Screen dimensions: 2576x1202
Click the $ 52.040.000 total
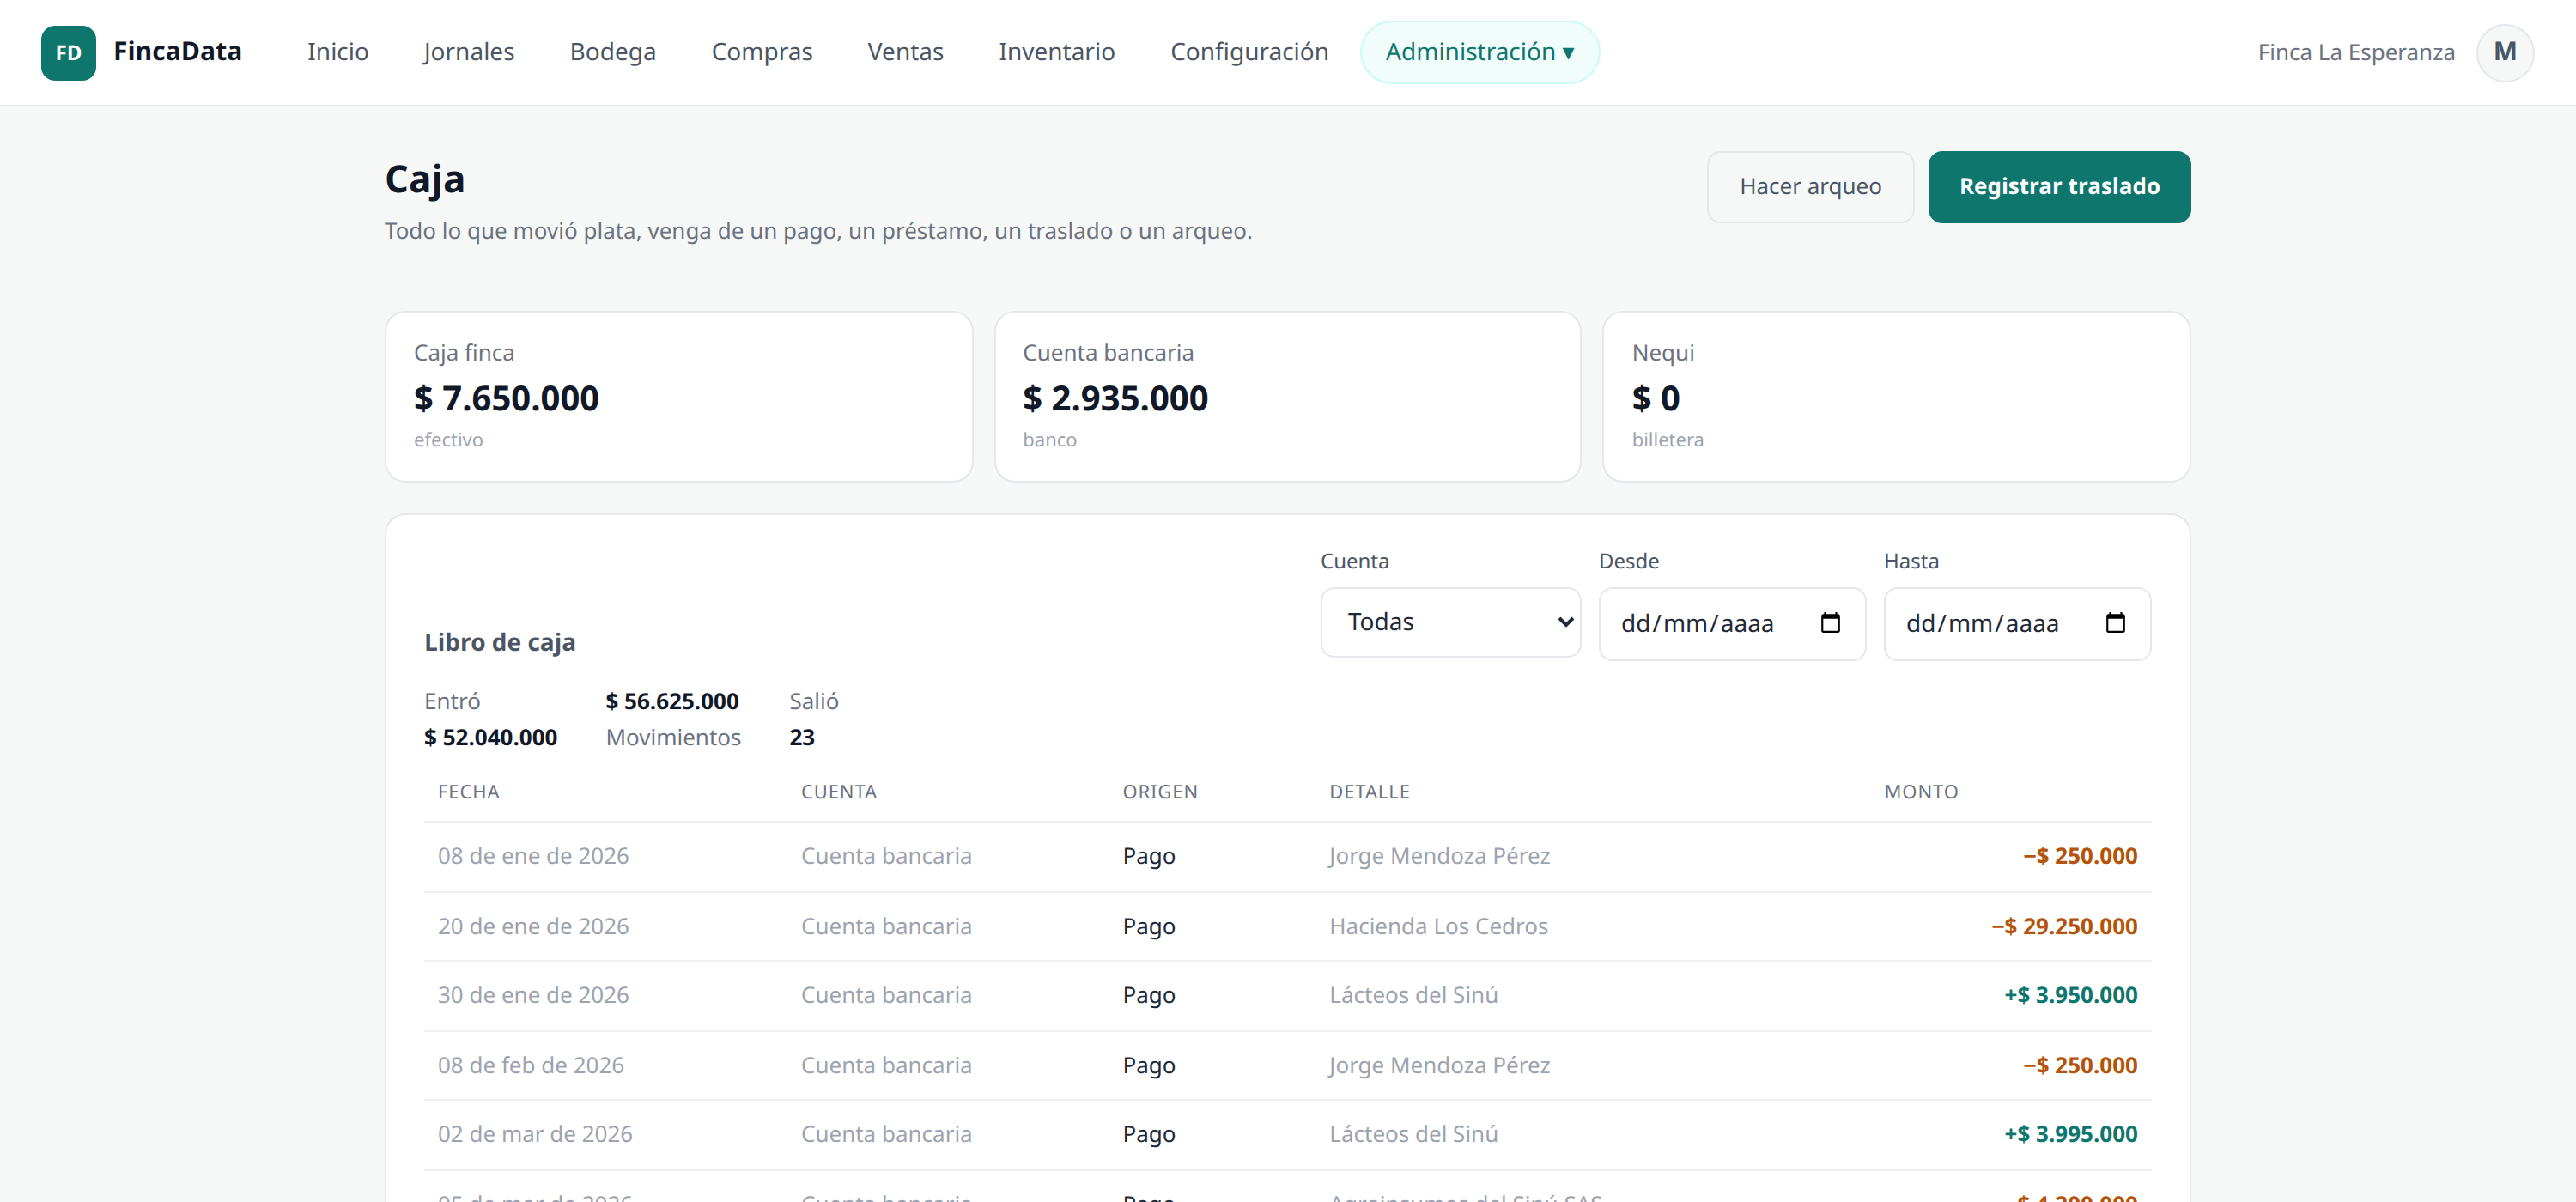pyautogui.click(x=490, y=737)
